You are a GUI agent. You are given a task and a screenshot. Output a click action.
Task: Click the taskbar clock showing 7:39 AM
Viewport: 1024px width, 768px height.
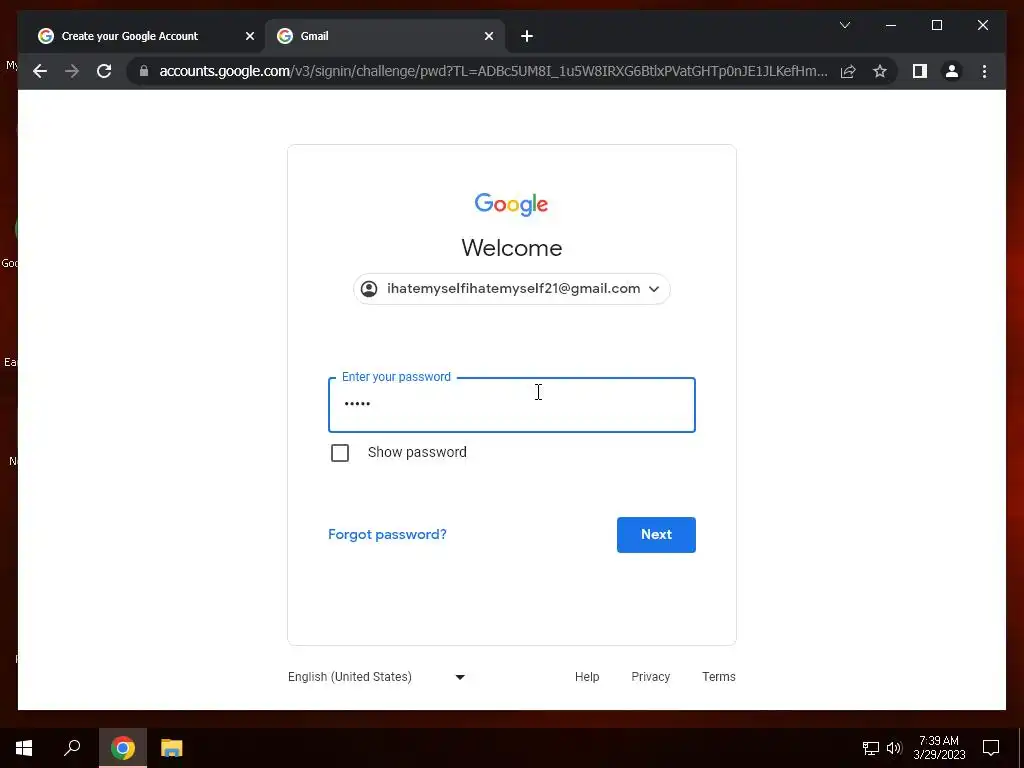point(939,748)
